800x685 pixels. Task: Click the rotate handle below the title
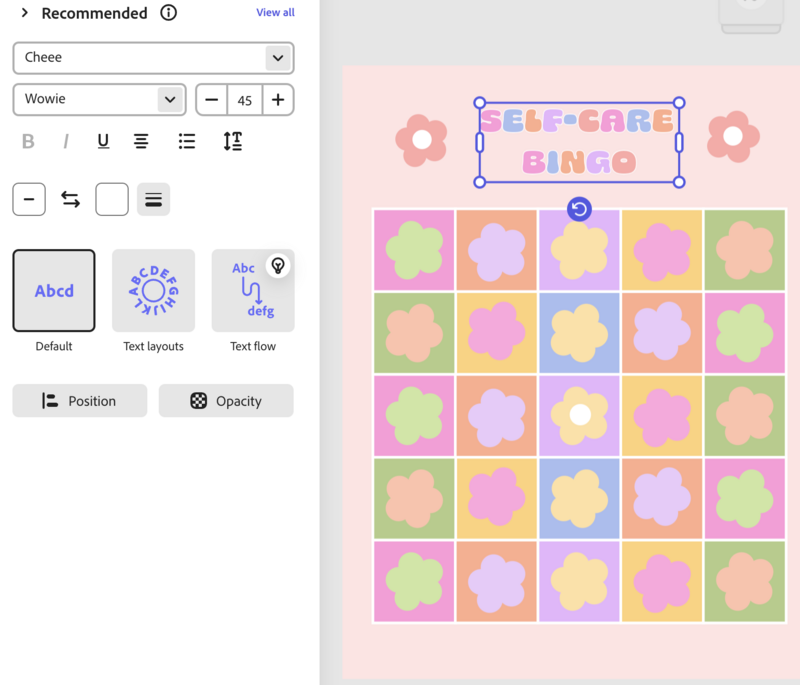tap(579, 209)
